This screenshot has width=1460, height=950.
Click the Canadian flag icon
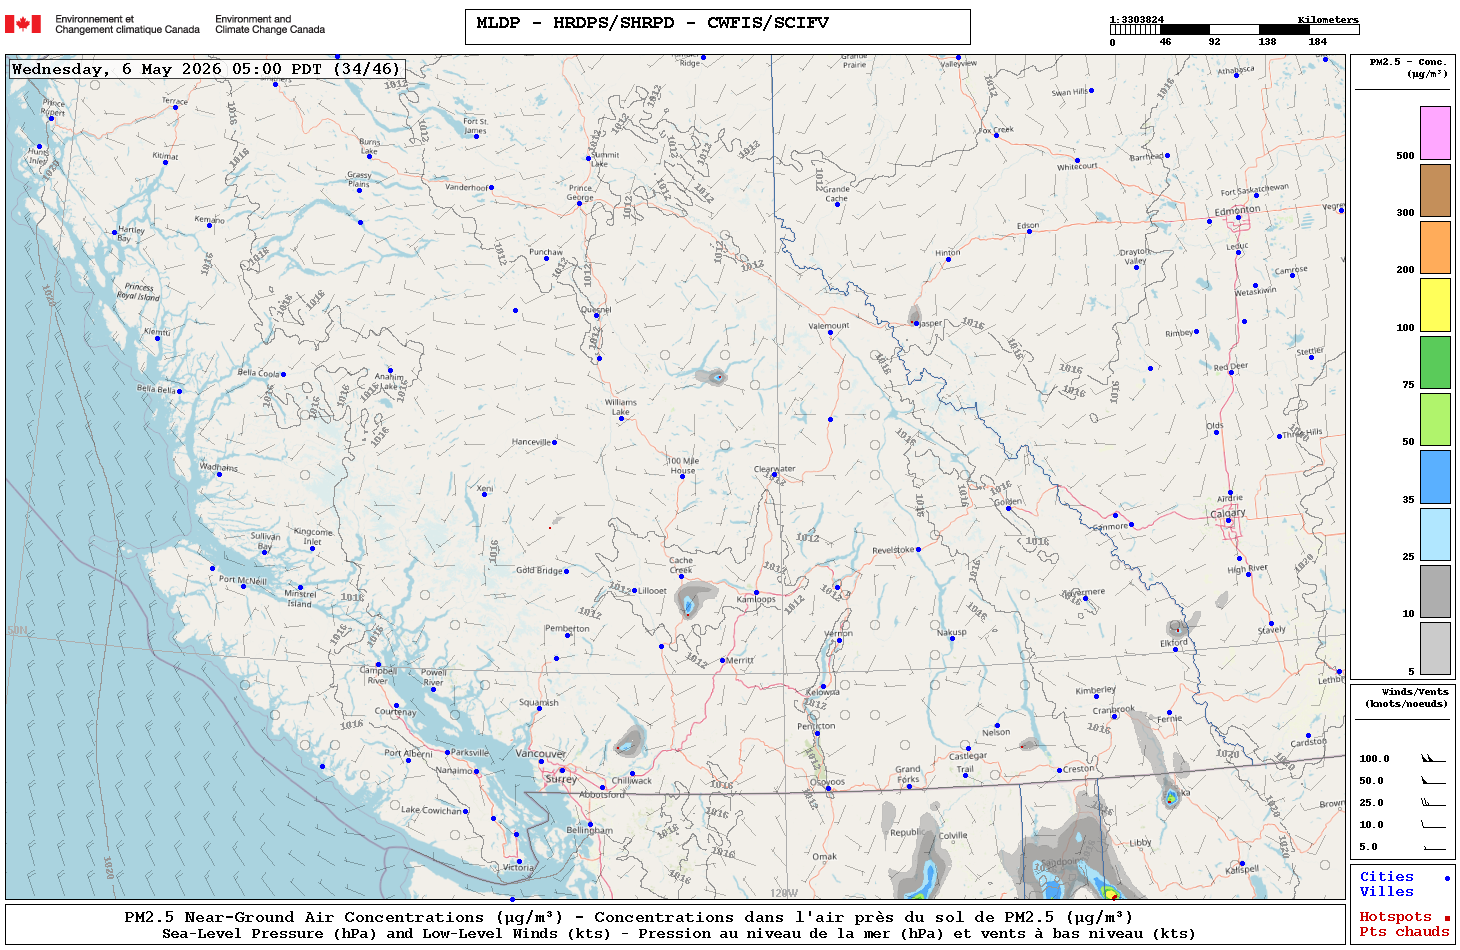[23, 24]
